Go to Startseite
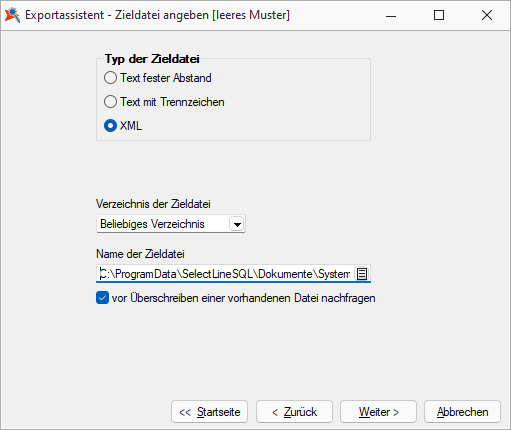 click(209, 412)
